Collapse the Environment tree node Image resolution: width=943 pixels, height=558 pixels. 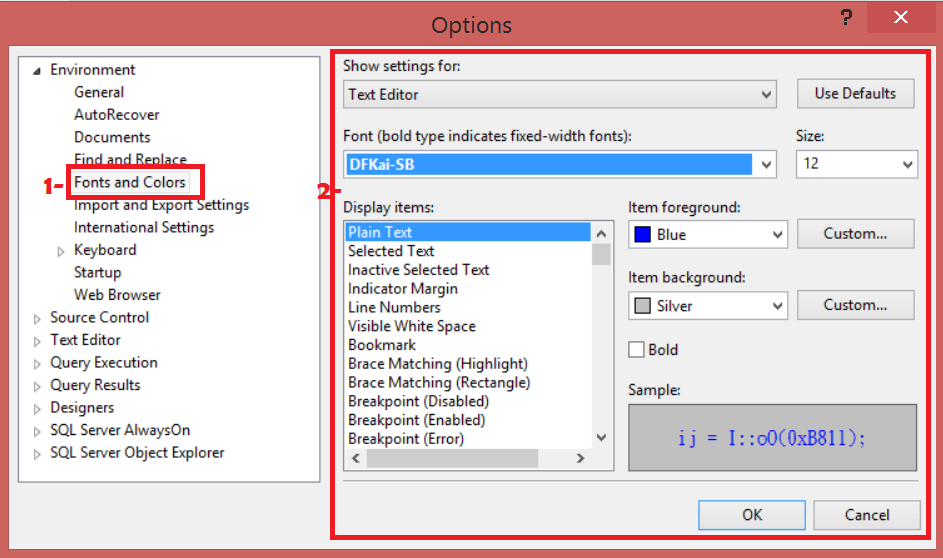click(x=37, y=71)
